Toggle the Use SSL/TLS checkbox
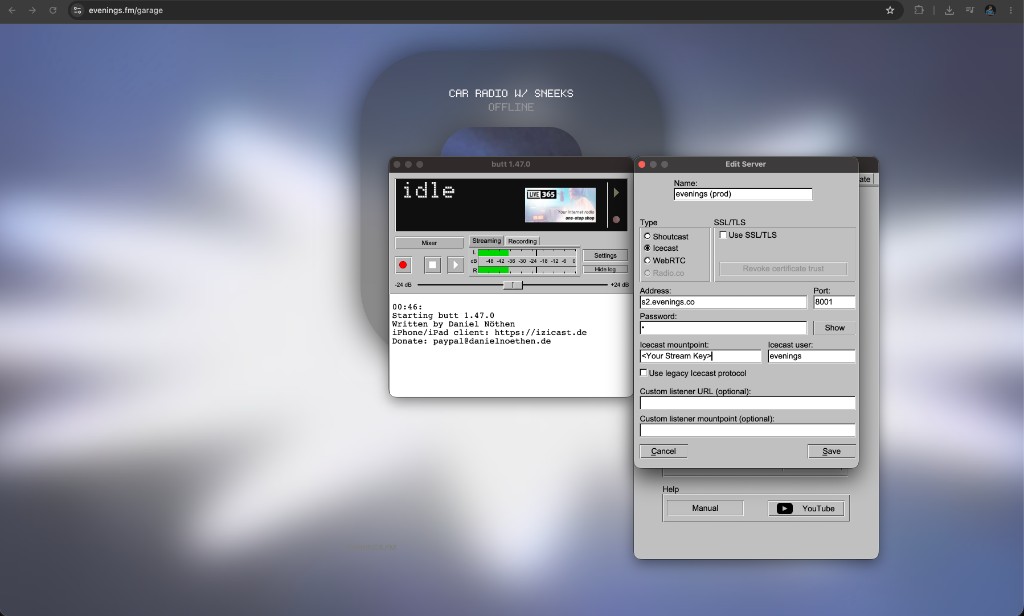This screenshot has height=616, width=1024. pyautogui.click(x=723, y=235)
